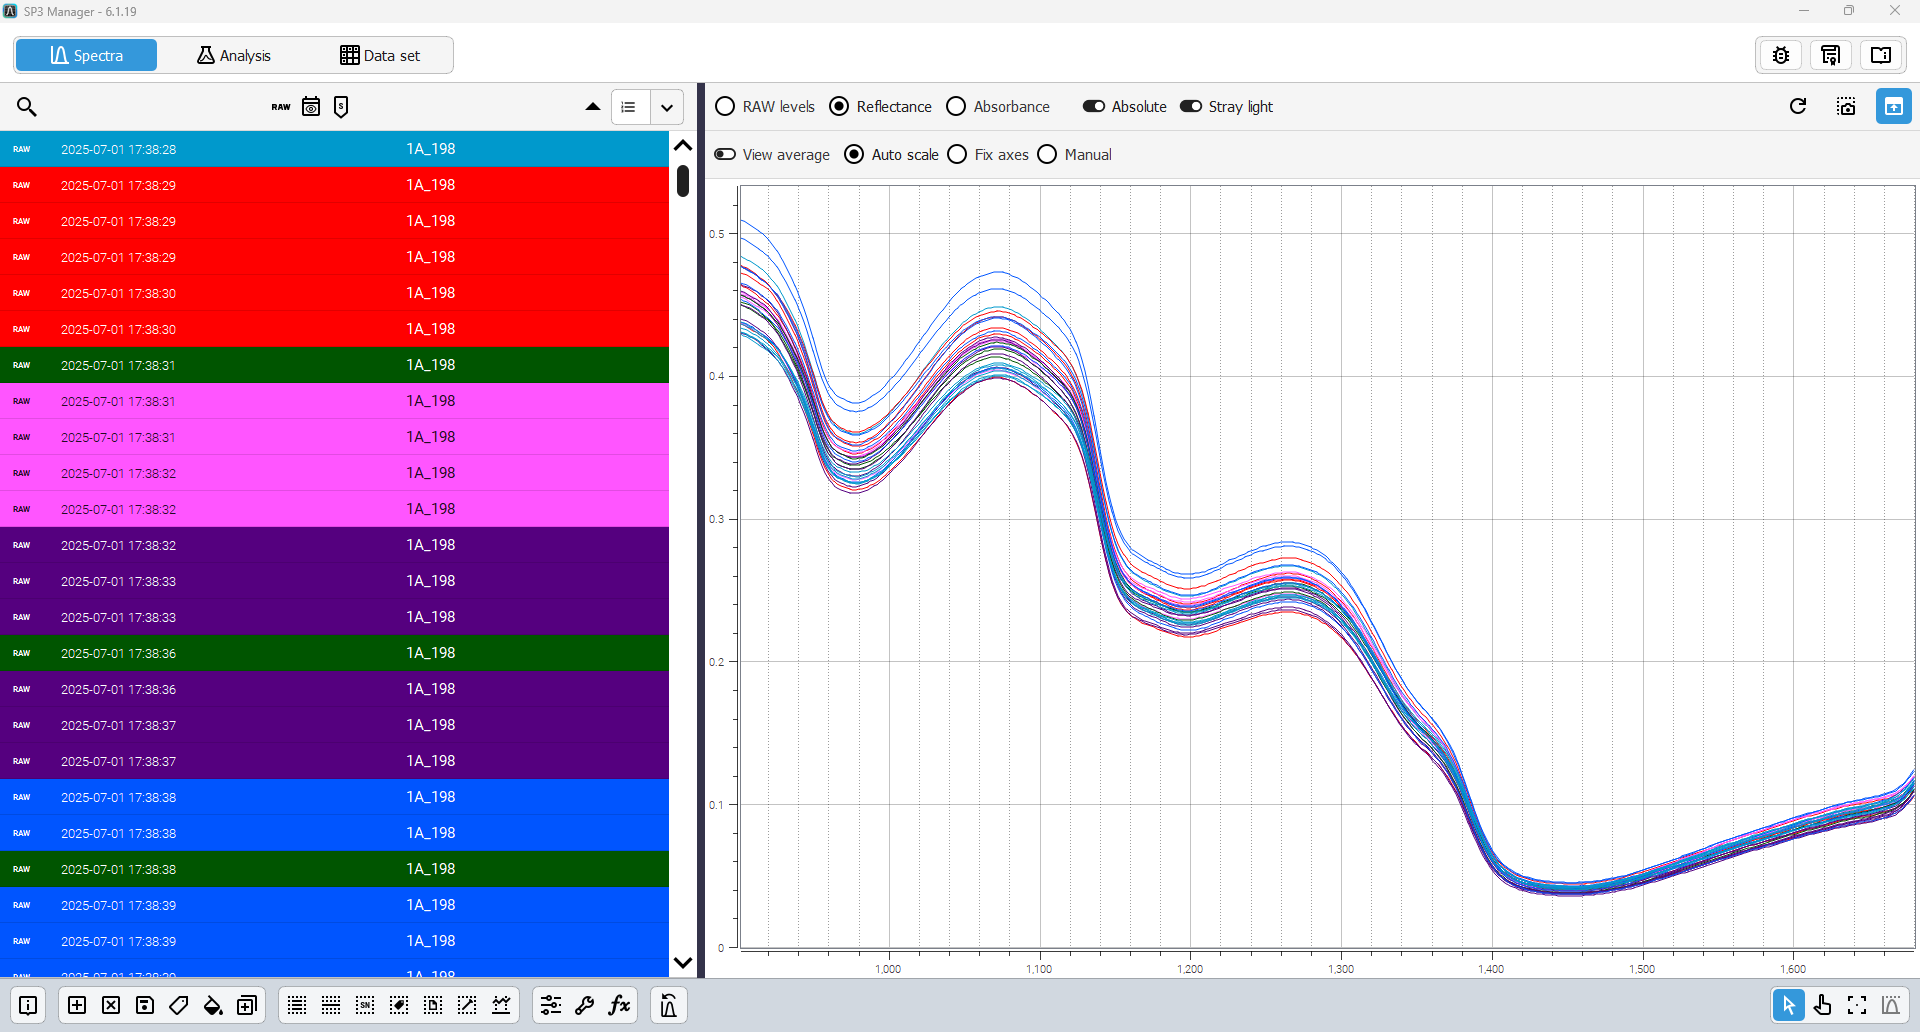Viewport: 1920px width, 1032px height.
Task: Click the save disk icon
Action: click(x=145, y=1005)
